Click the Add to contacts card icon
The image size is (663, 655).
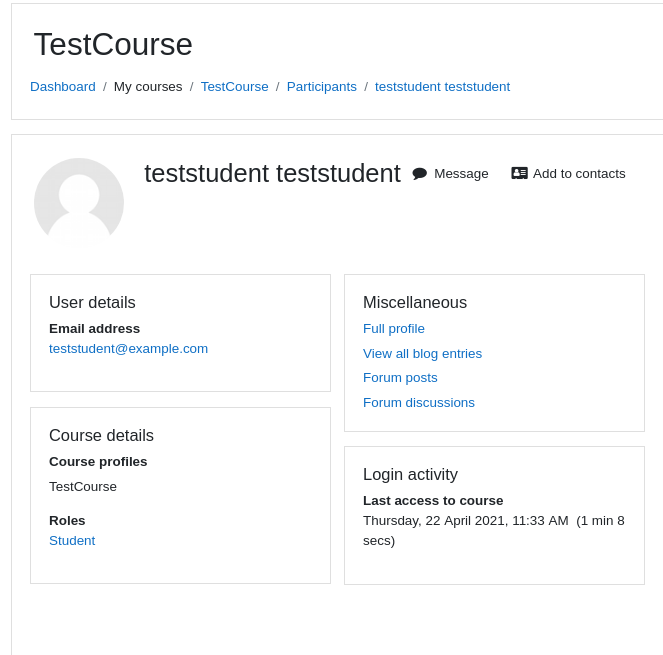tap(519, 173)
